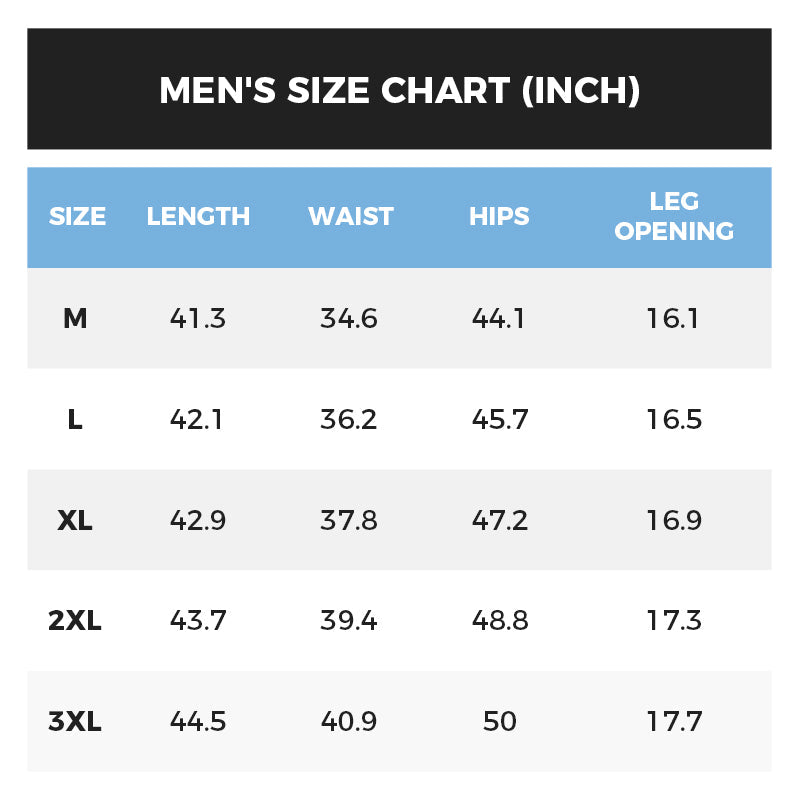Screen dimensions: 800x800
Task: Click the 47.2 hips value
Action: point(500,521)
